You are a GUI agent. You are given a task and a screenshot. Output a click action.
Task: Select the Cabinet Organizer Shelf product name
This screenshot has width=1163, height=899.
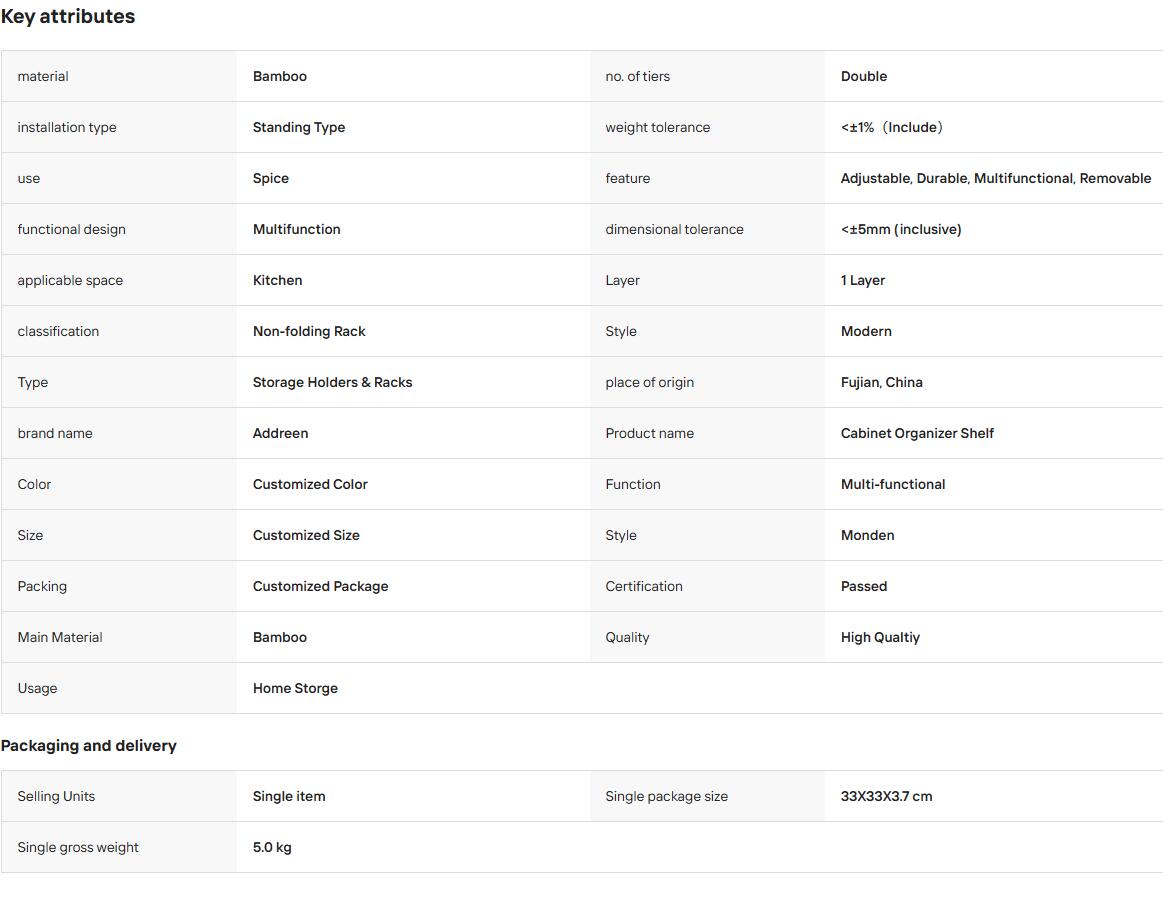tap(917, 434)
